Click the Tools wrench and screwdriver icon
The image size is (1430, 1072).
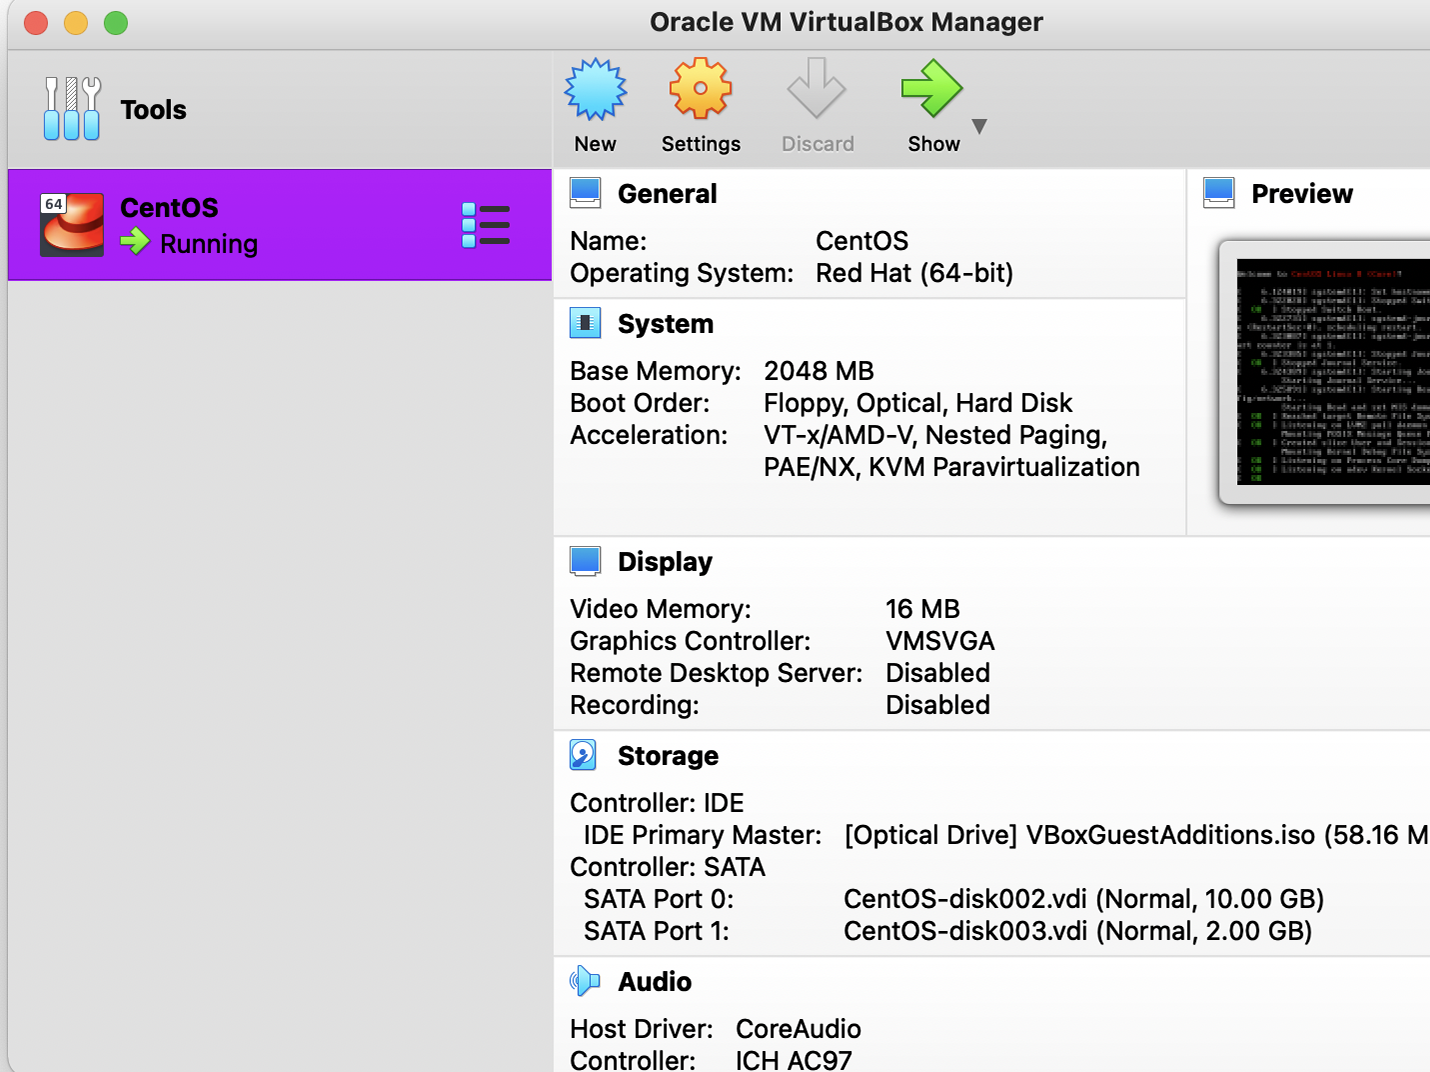[x=72, y=109]
